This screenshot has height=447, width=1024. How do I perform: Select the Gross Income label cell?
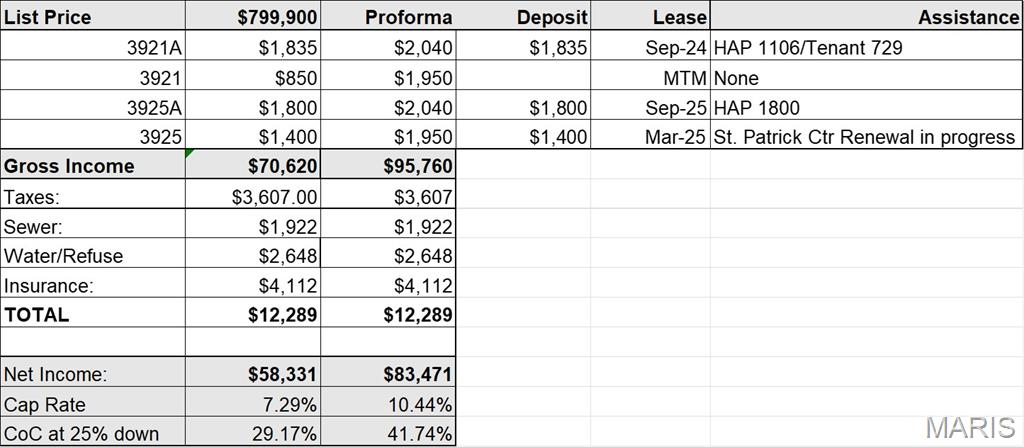pos(93,165)
